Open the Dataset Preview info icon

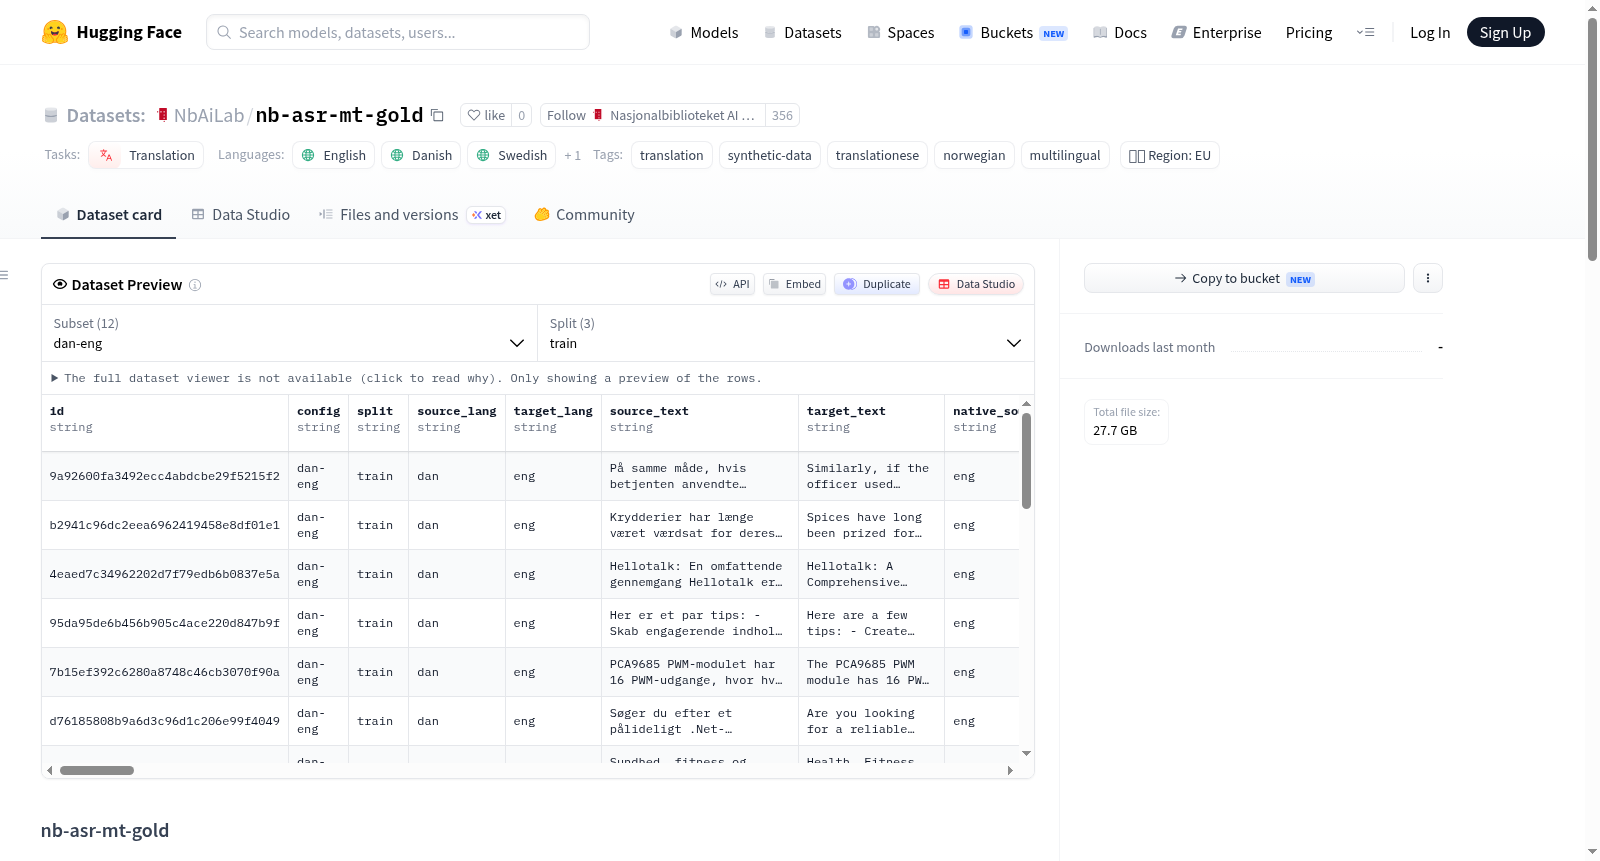[x=195, y=285]
